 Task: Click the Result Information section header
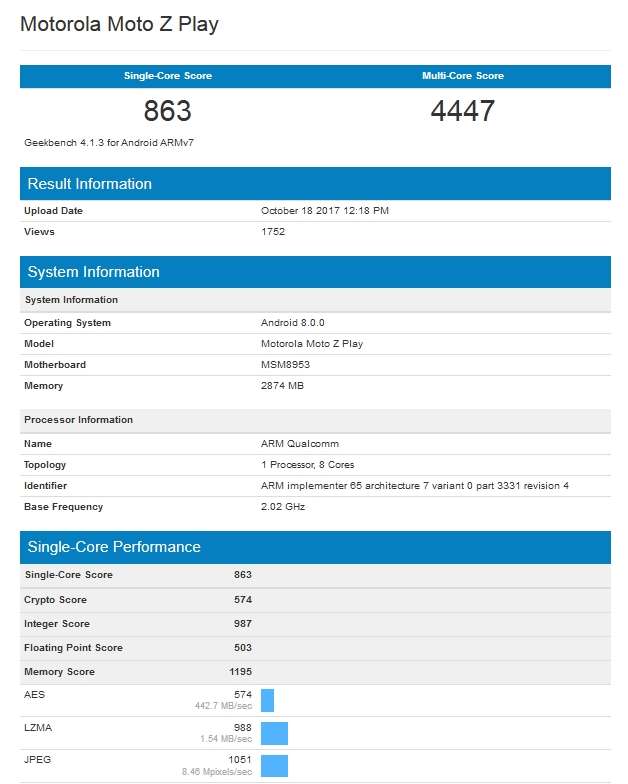click(x=90, y=184)
